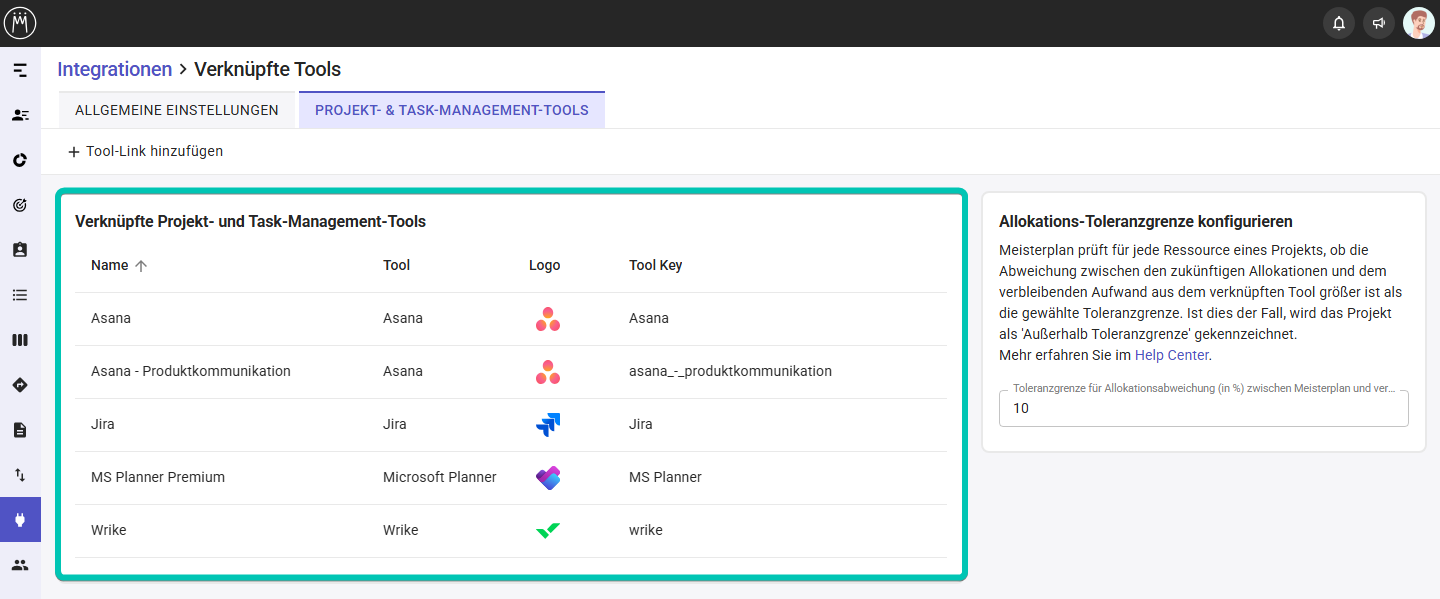Select the plug-shaped Integrations icon in sidebar

tap(20, 519)
